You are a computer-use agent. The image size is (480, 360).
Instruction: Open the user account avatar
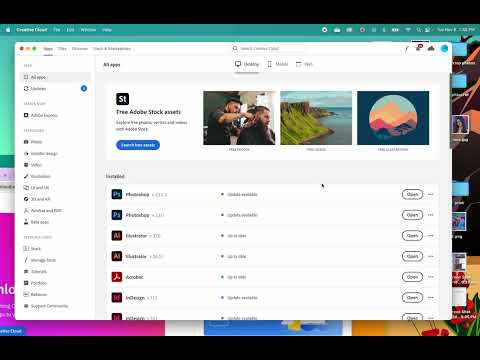pyautogui.click(x=444, y=49)
